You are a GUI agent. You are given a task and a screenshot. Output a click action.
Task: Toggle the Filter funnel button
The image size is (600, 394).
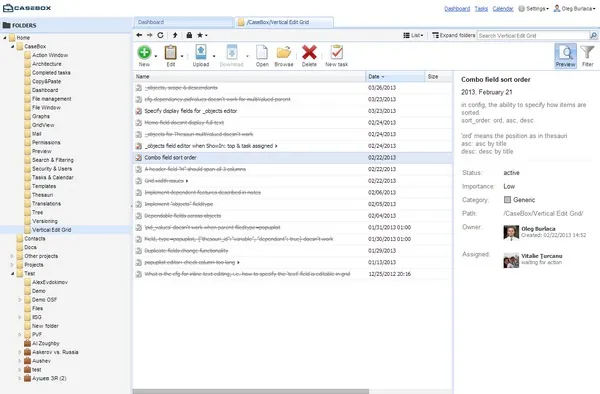tap(587, 56)
